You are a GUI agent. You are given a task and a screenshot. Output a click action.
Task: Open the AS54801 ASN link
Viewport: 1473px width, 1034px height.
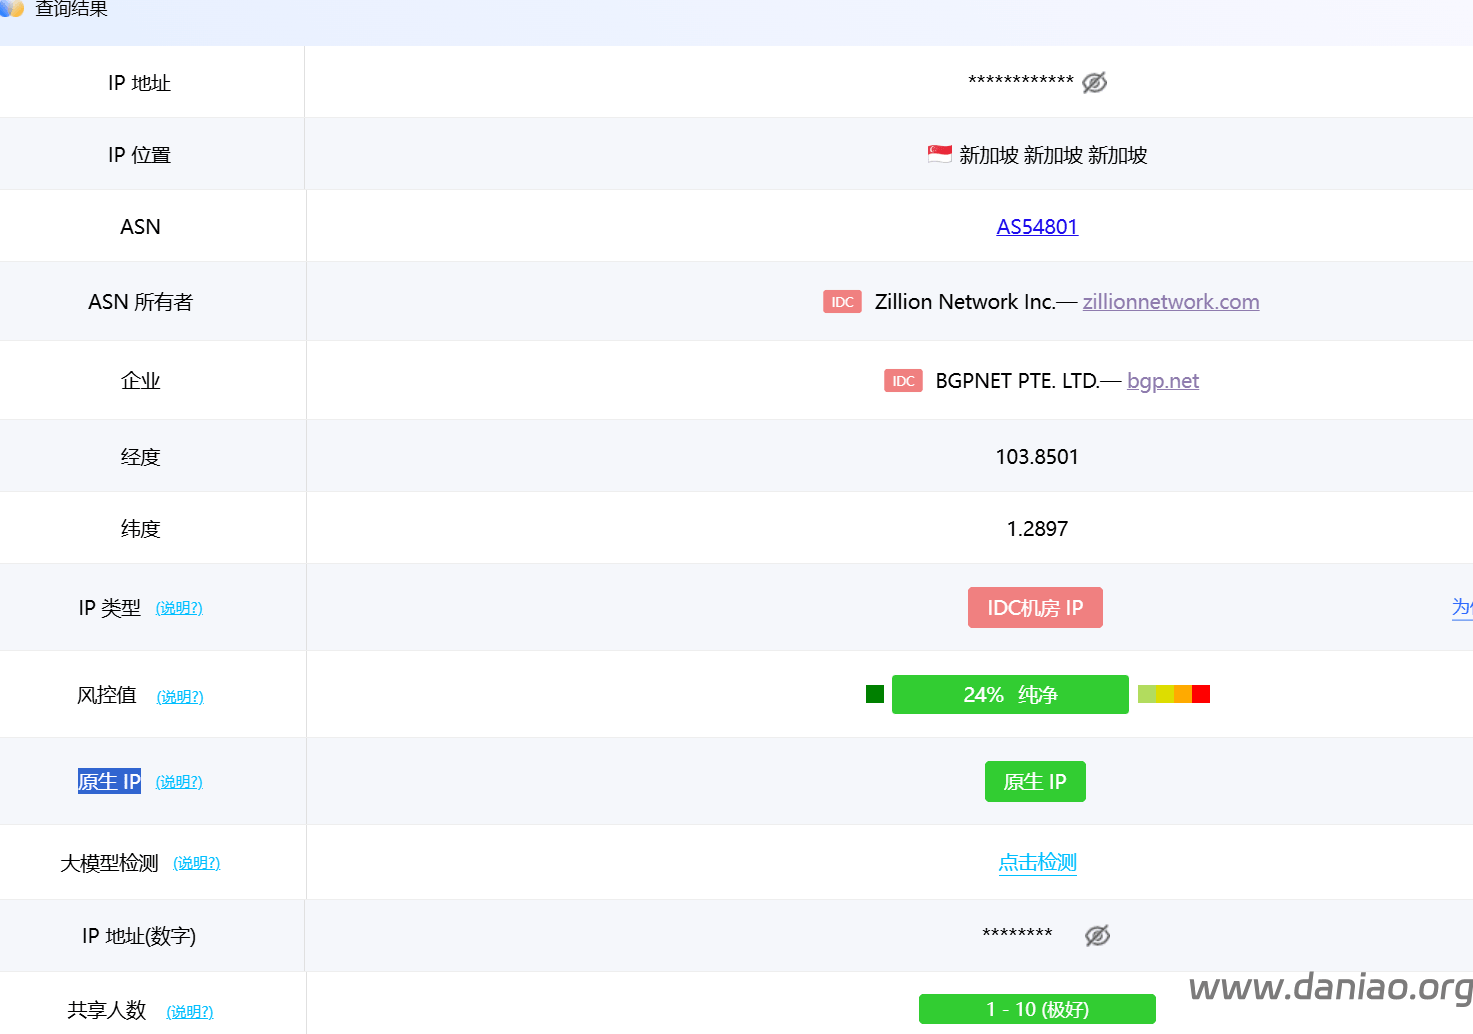1037,227
